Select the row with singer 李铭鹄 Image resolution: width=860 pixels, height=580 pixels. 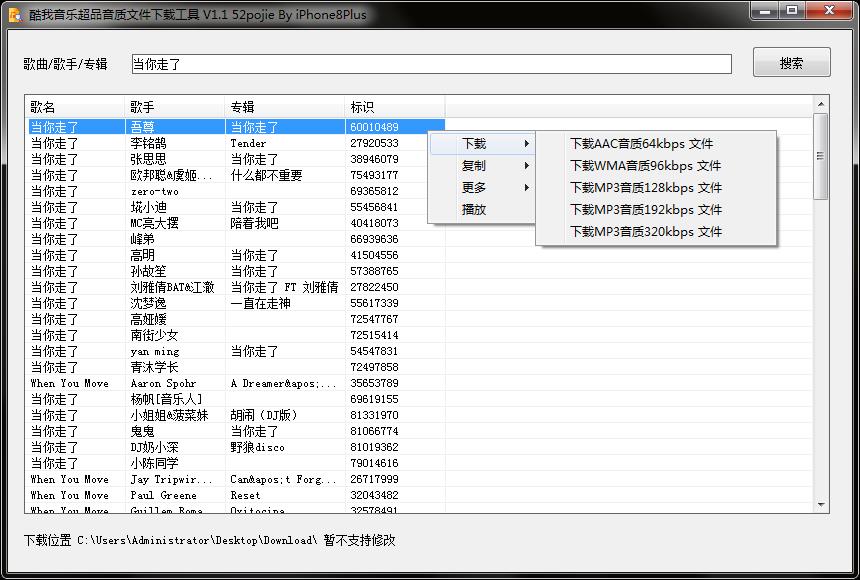tap(236, 143)
